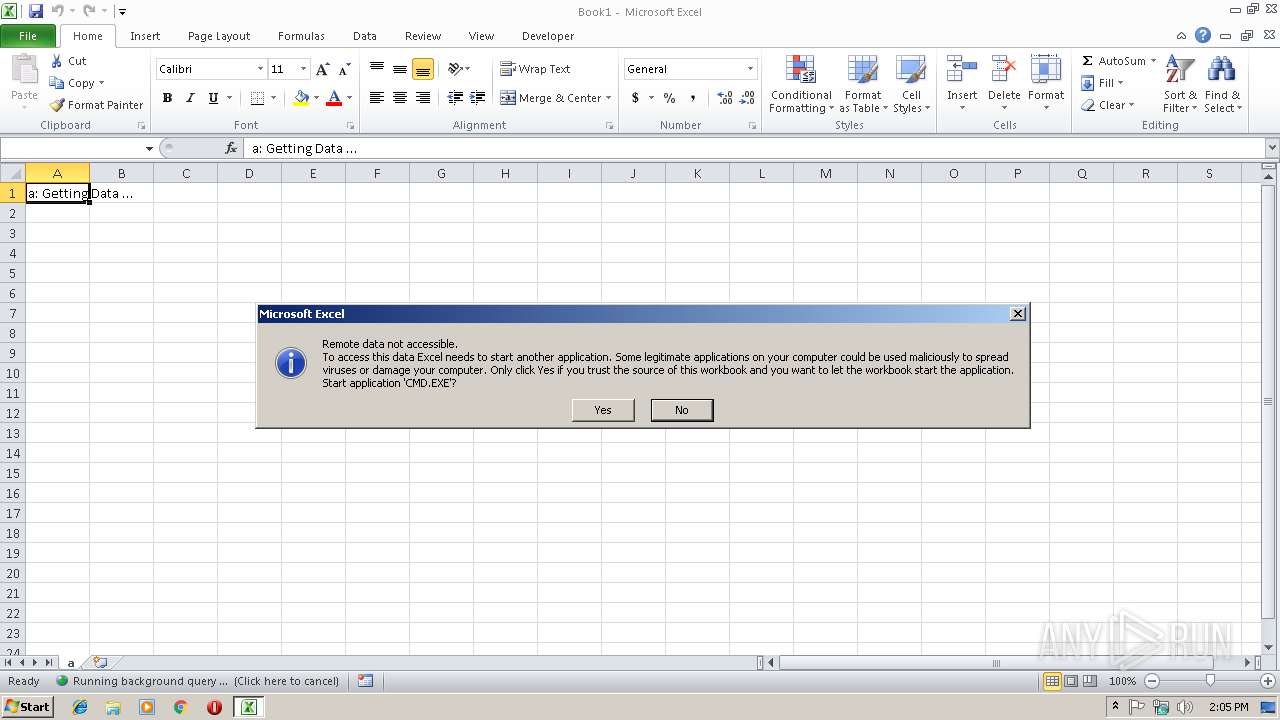Click the Fill Color paint bucket

click(x=301, y=98)
